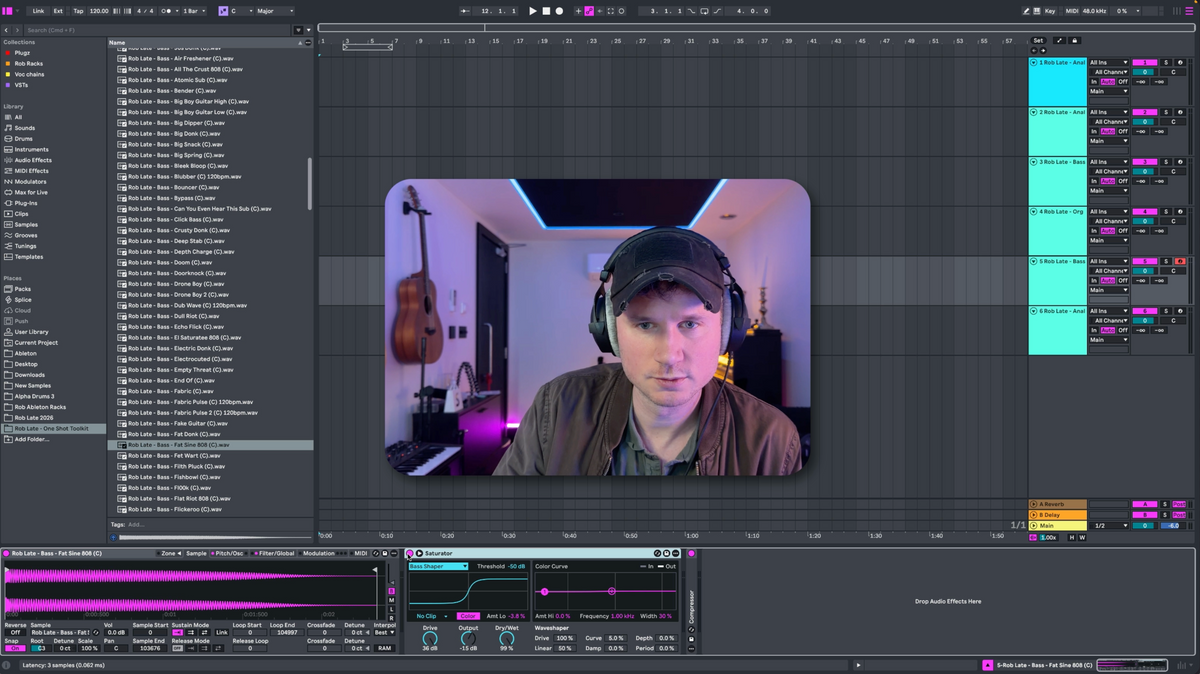This screenshot has width=1200, height=674.
Task: Solo track 1 with S button
Action: tap(1165, 62)
